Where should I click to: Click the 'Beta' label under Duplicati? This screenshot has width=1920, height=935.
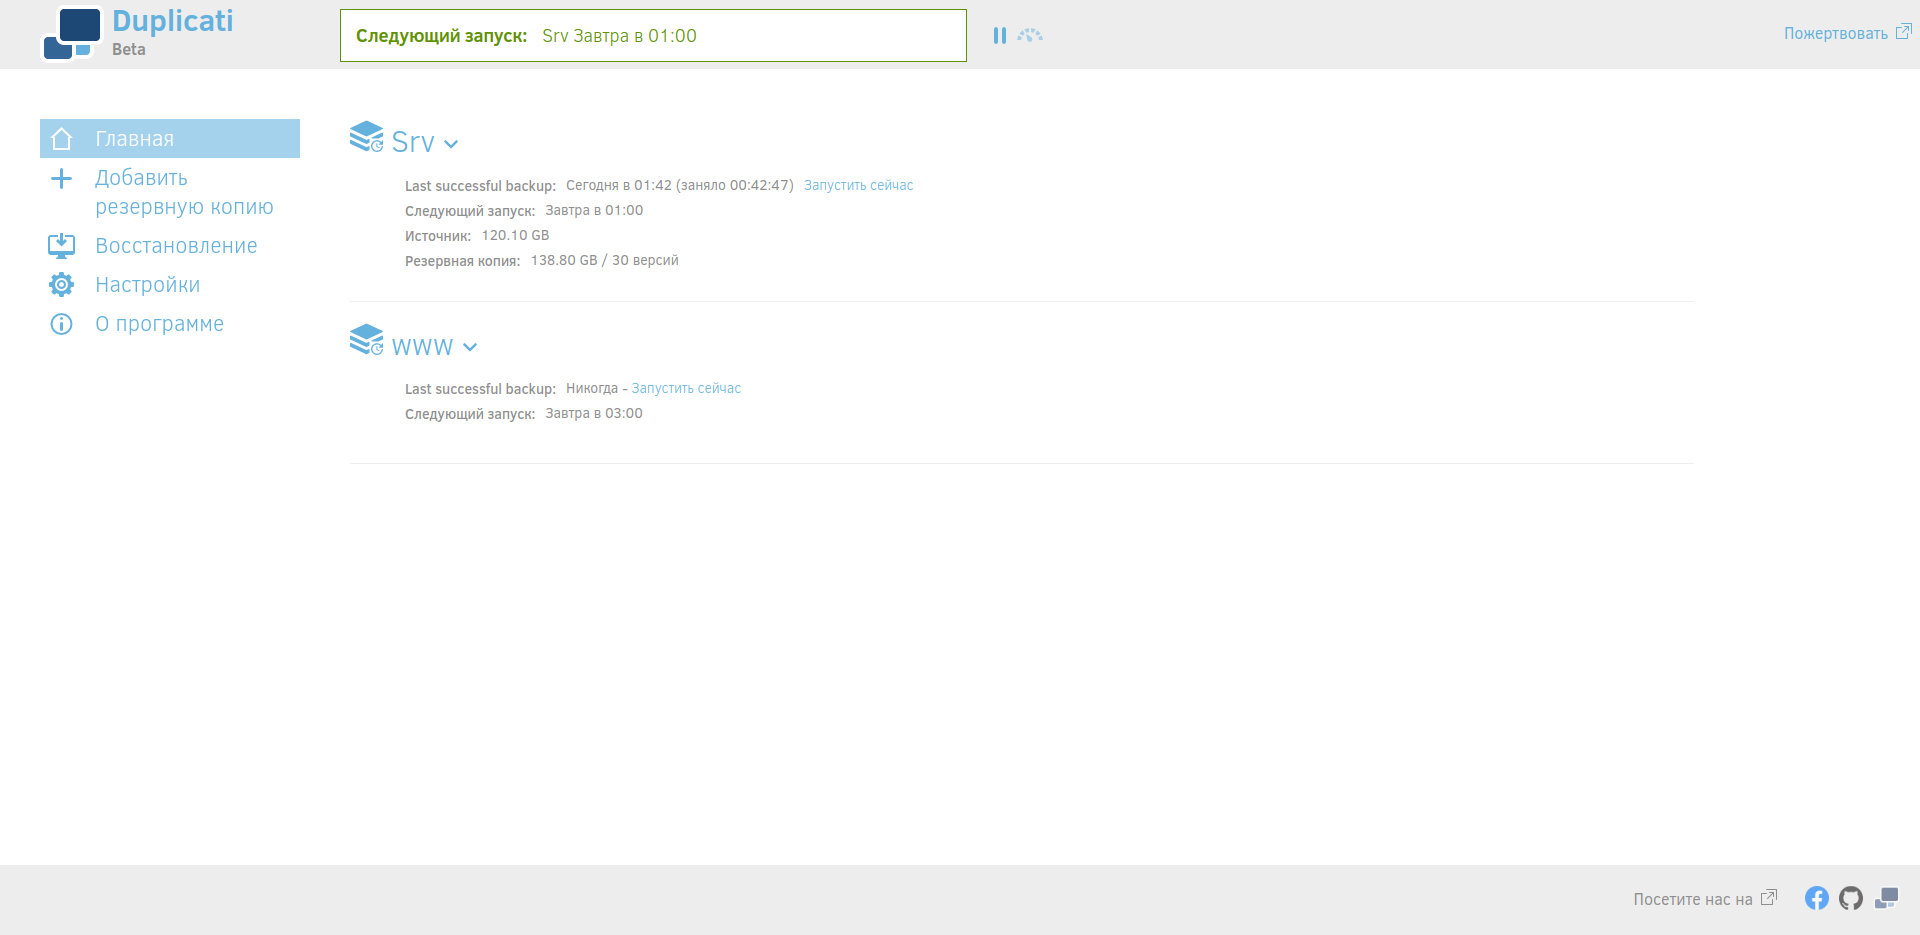coord(129,49)
